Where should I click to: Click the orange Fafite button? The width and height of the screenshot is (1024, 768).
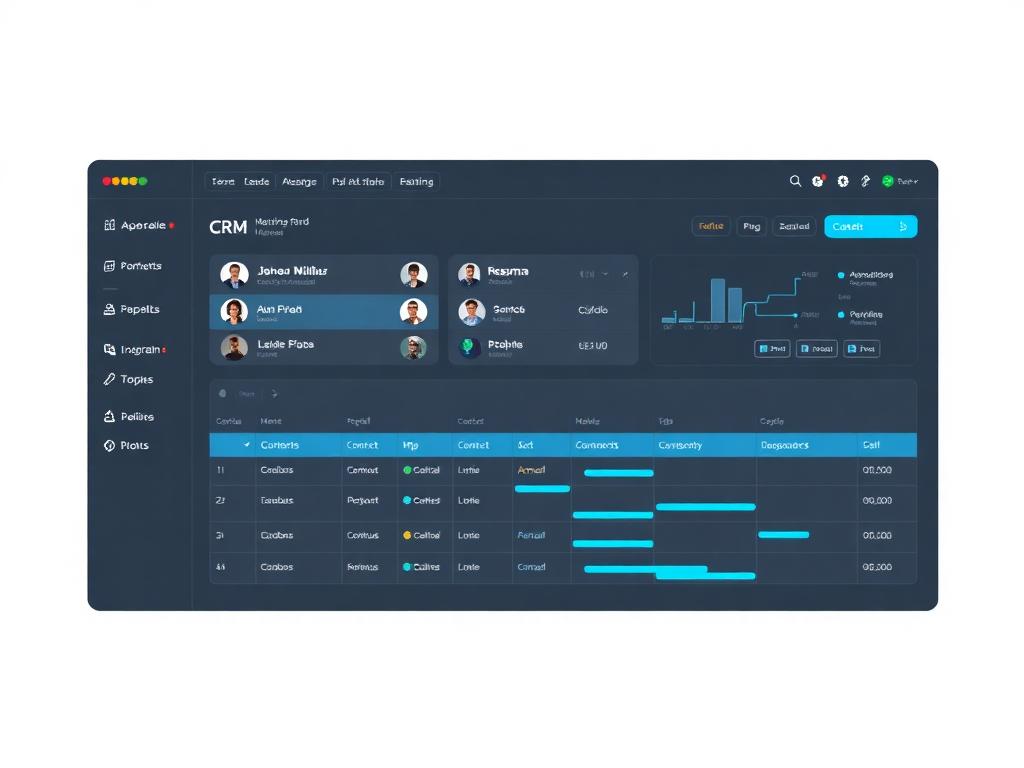point(711,227)
